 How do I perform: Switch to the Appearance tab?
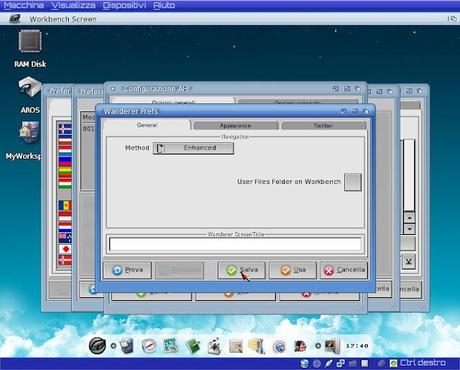(x=235, y=126)
